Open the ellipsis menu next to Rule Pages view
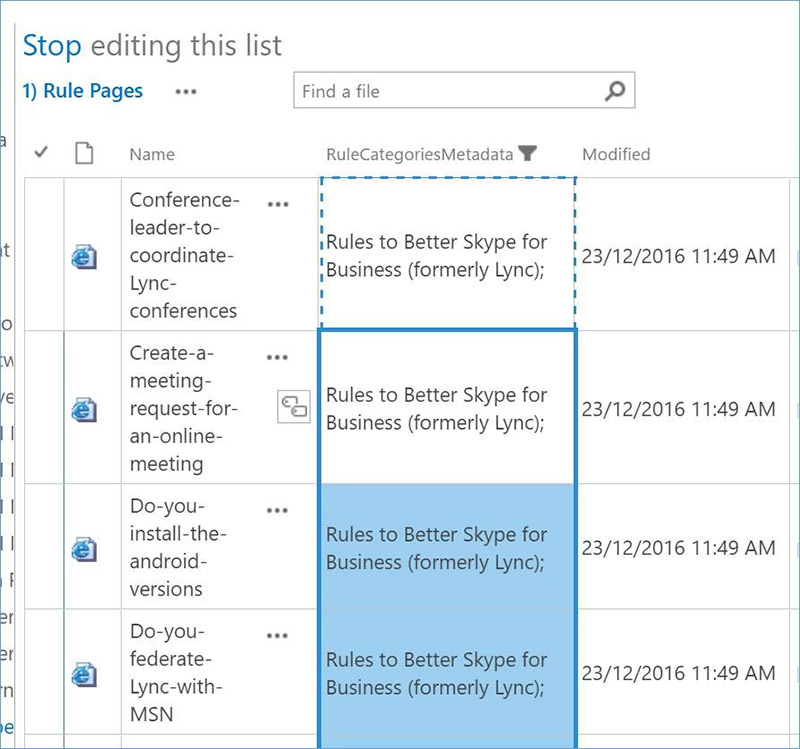 [186, 91]
